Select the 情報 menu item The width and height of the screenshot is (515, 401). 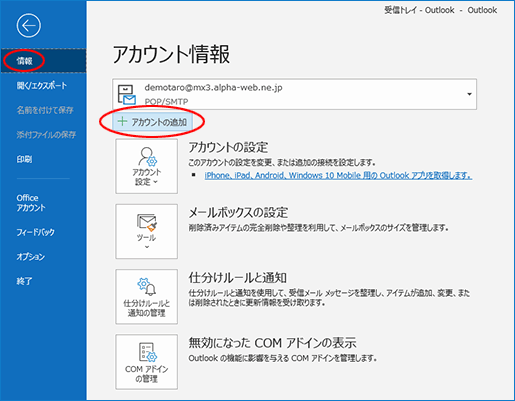pyautogui.click(x=43, y=61)
